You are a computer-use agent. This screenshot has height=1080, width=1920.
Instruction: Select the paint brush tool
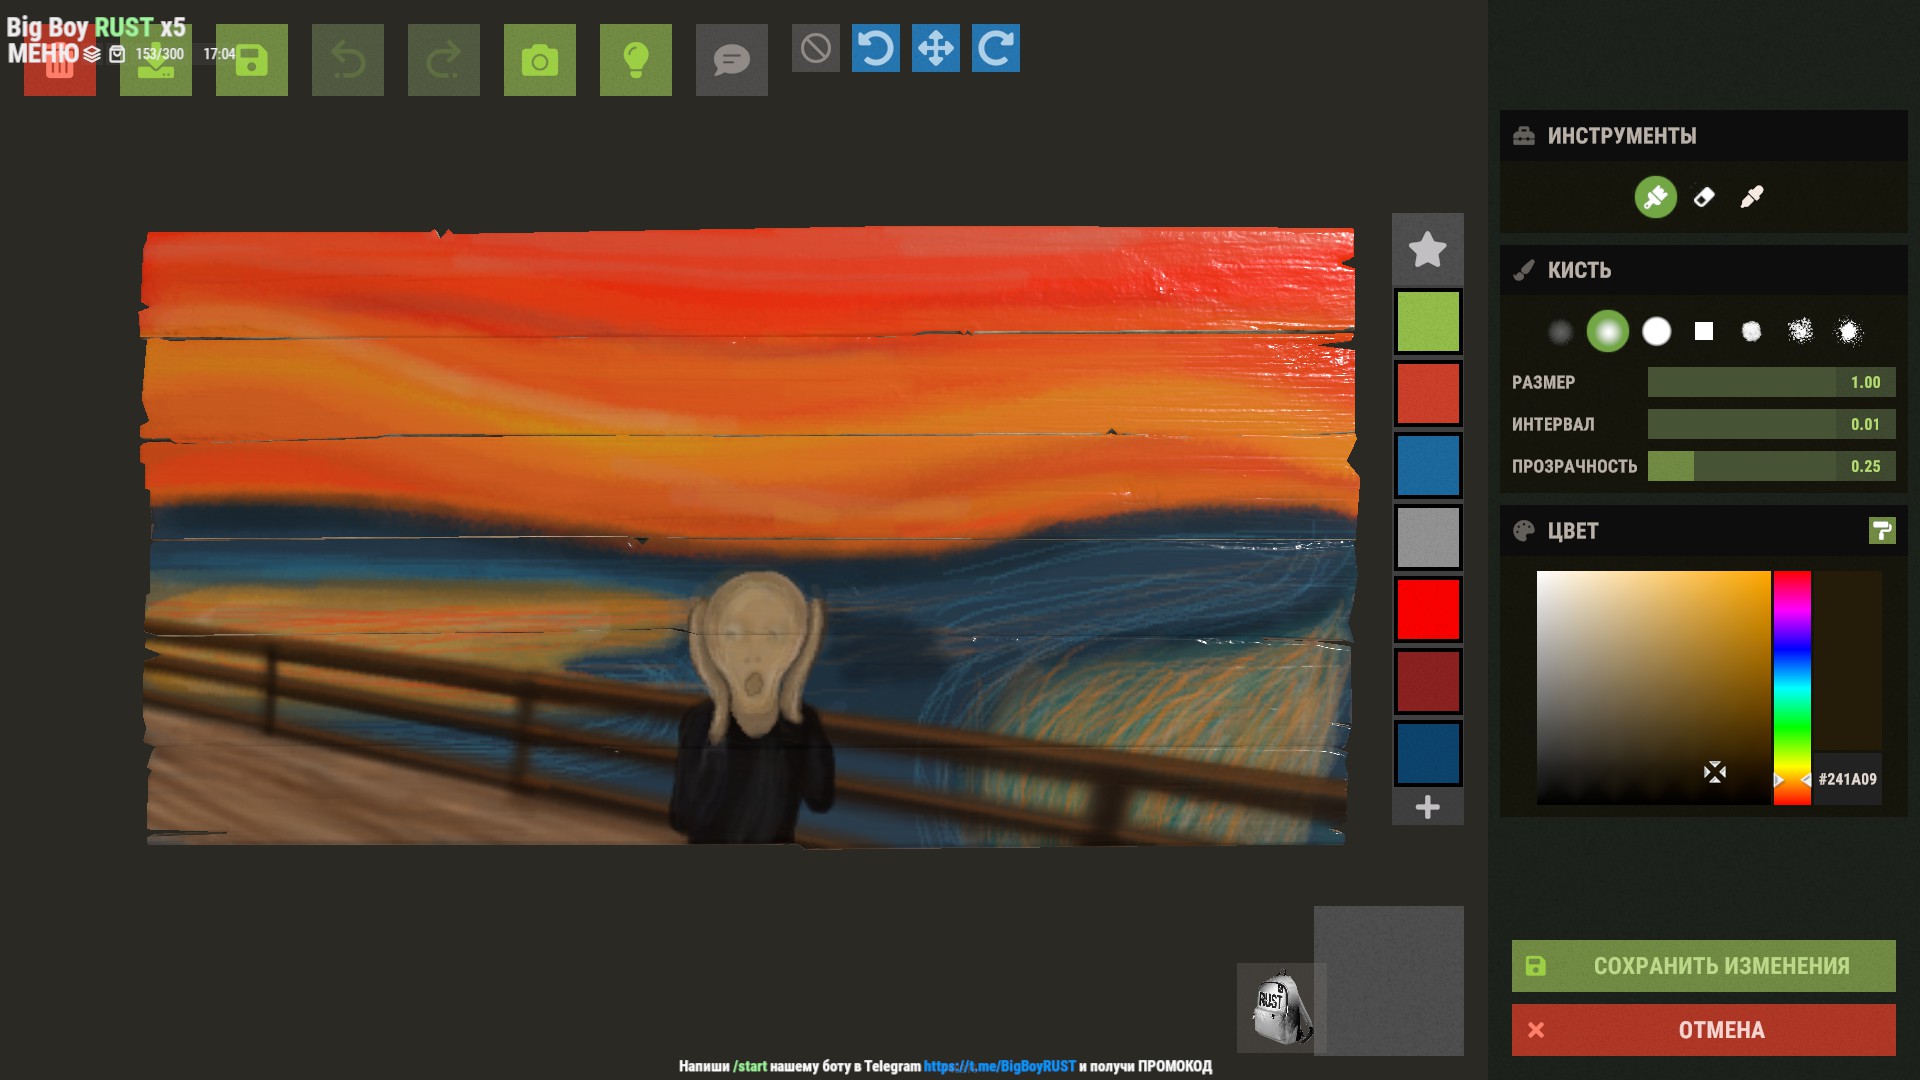pos(1655,197)
